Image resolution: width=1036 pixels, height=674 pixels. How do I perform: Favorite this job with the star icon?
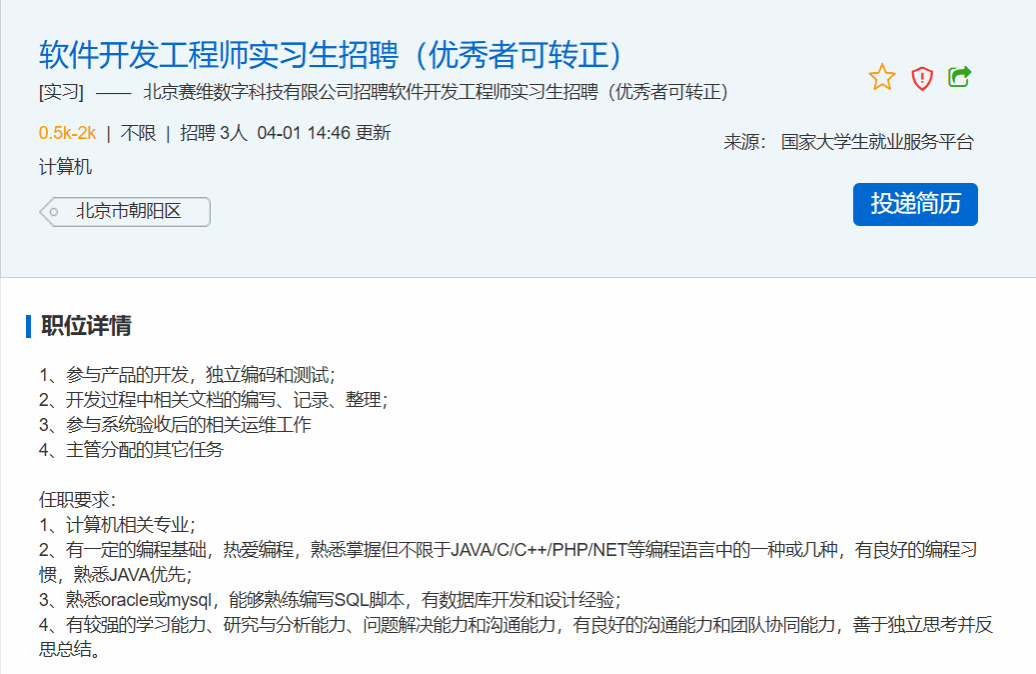882,77
